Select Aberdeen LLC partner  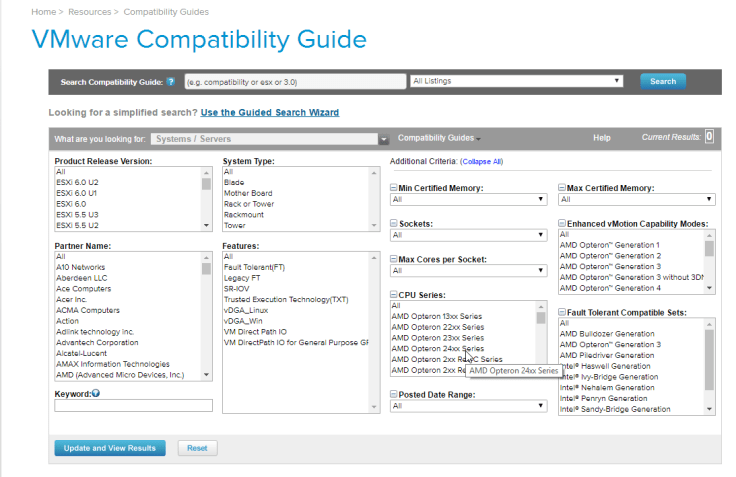tap(82, 278)
